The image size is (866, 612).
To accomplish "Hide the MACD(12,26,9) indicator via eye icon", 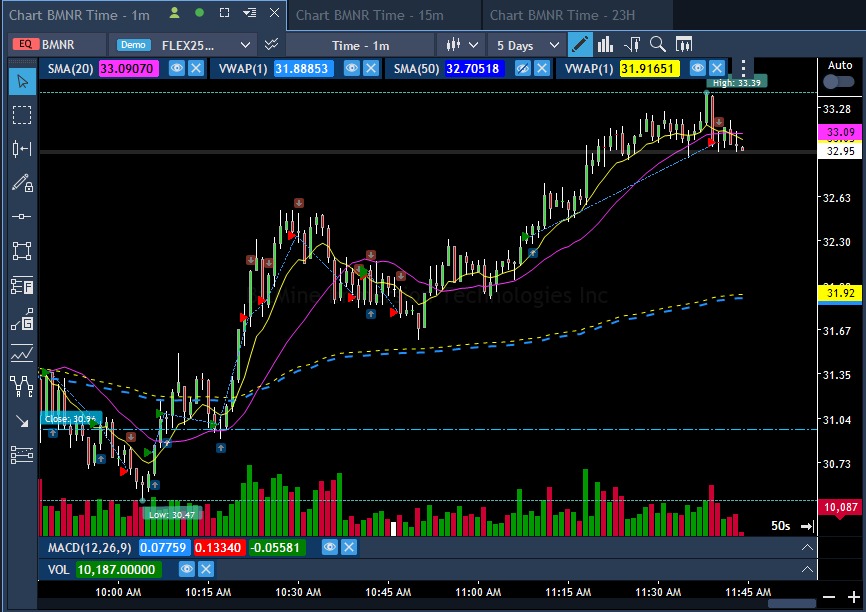I will tap(330, 547).
